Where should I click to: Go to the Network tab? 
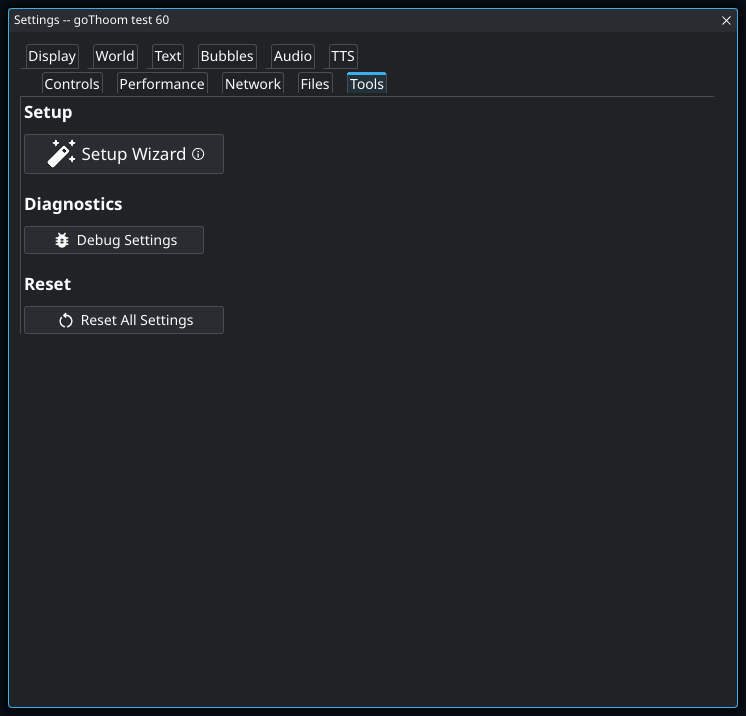tap(253, 84)
